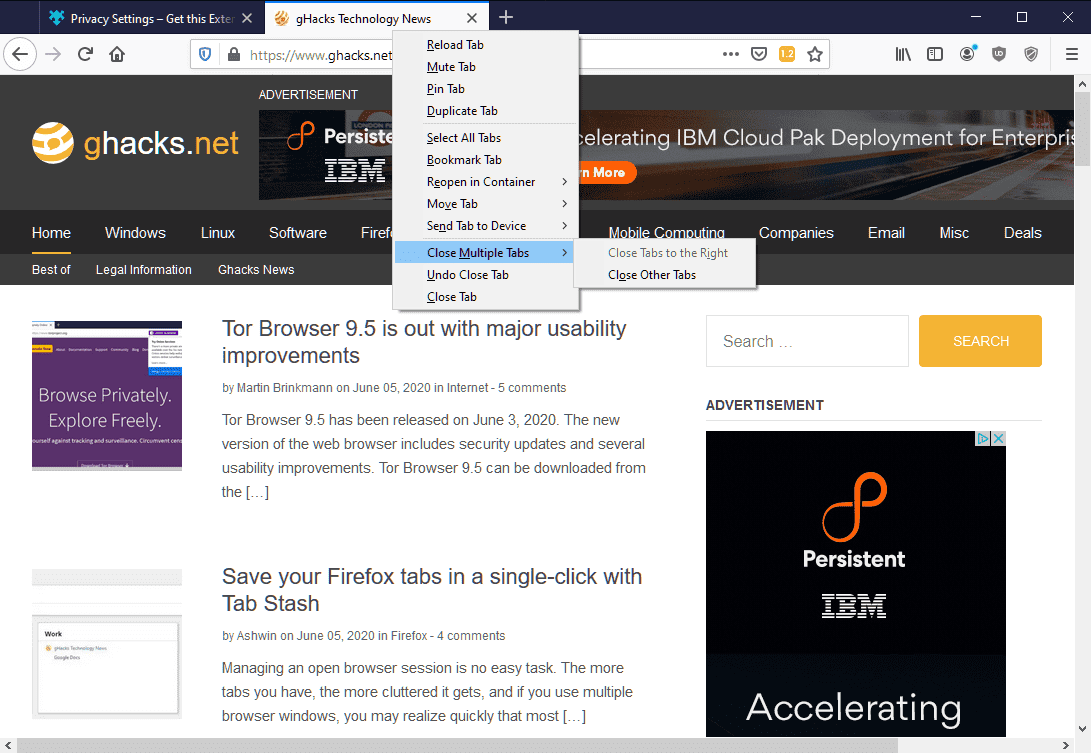Viewport: 1091px width, 753px height.
Task: Close the gHacks Technology News tab
Action: pyautogui.click(x=472, y=18)
